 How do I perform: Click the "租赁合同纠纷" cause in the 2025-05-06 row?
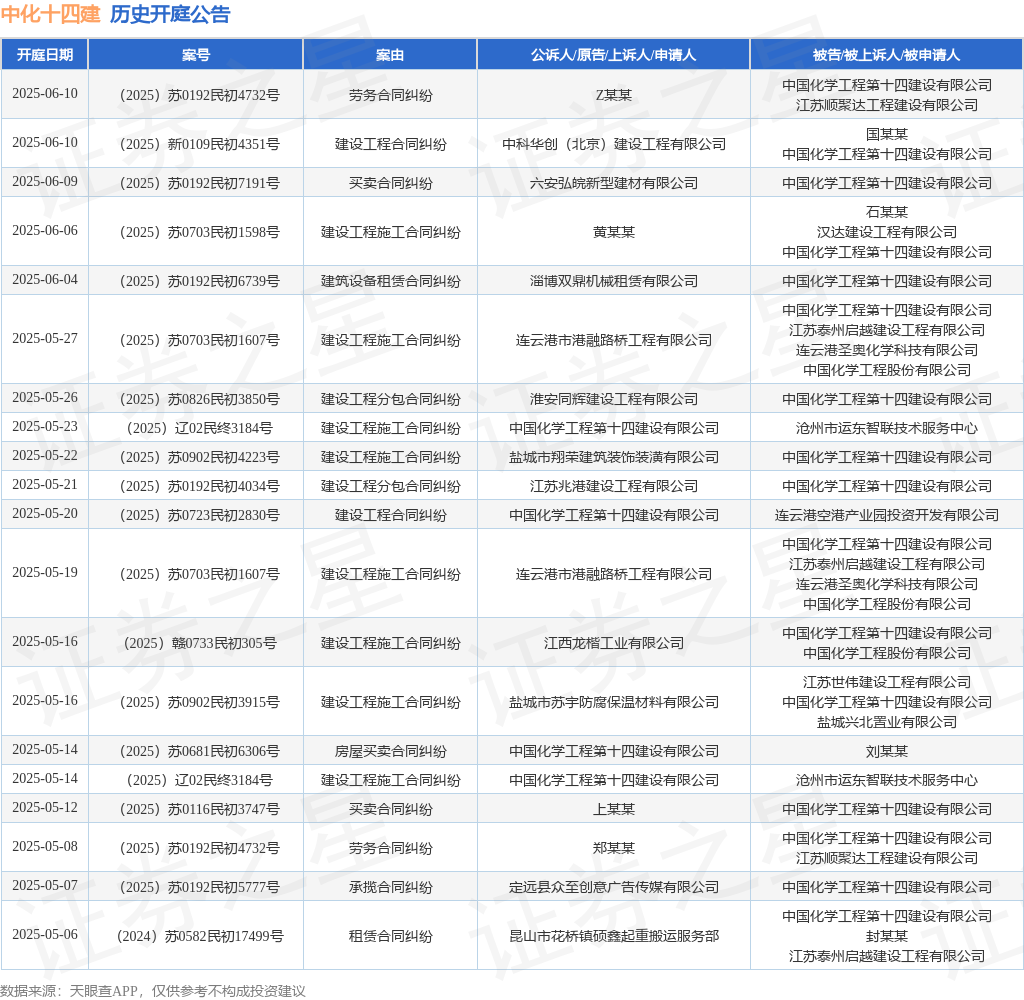pos(391,937)
